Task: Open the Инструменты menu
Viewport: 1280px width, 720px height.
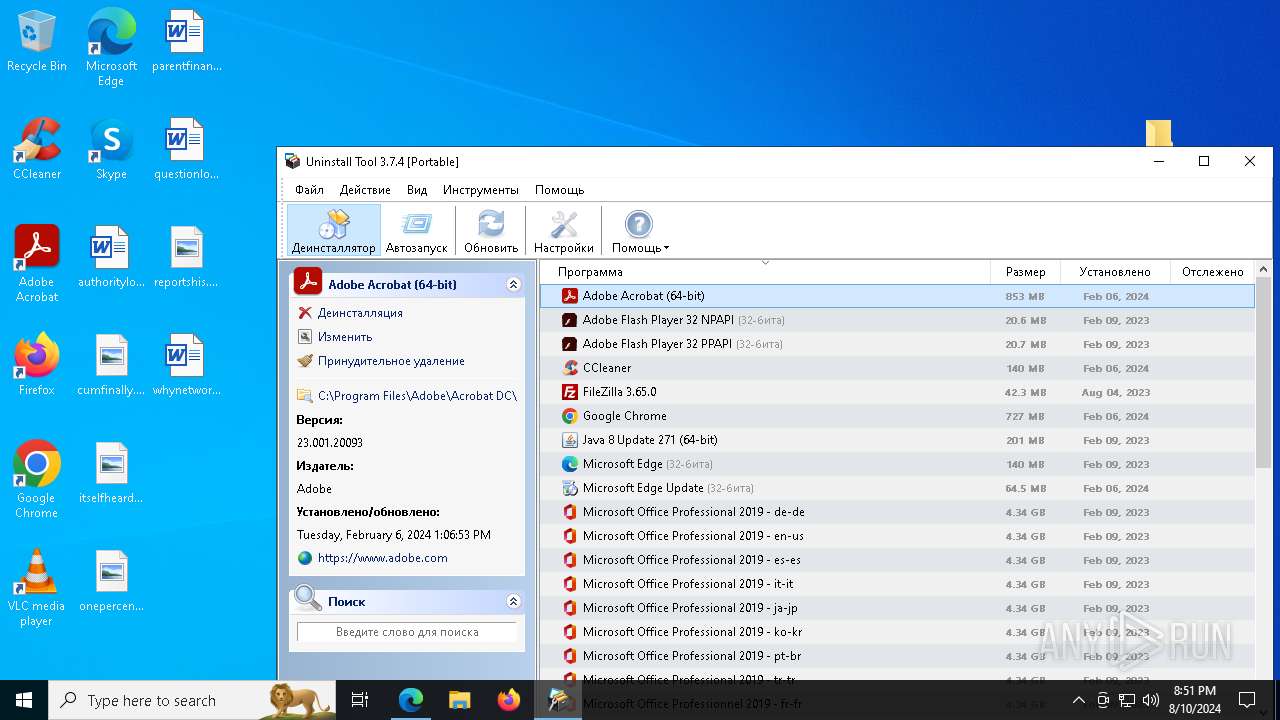Action: (481, 190)
